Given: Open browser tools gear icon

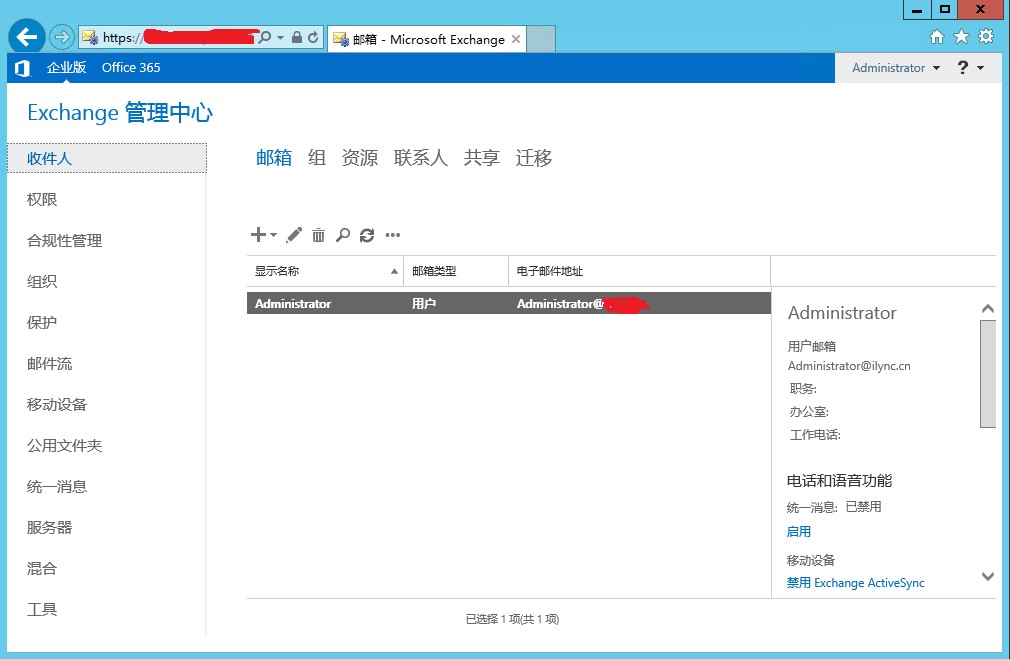Looking at the screenshot, I should (x=986, y=36).
